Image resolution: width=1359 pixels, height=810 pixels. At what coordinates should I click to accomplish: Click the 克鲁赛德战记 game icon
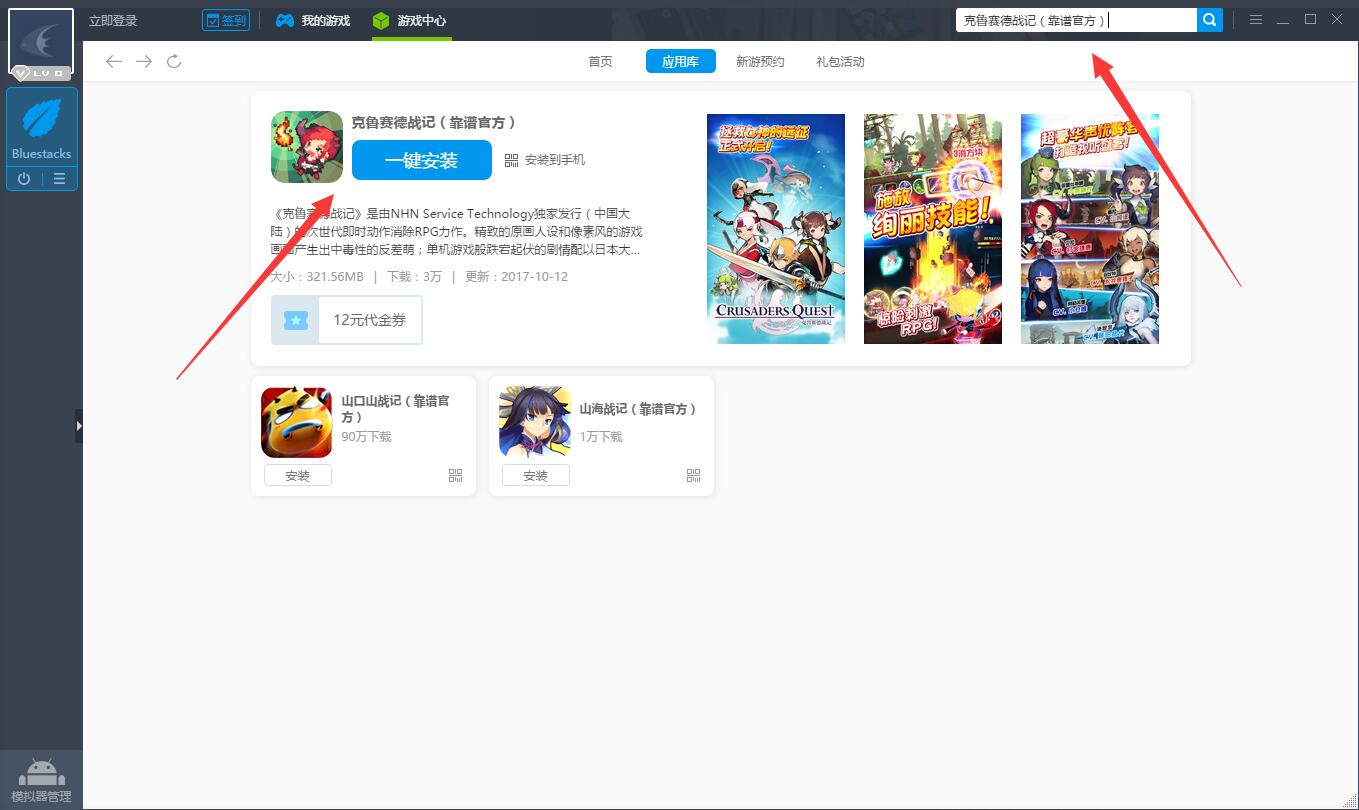(307, 147)
